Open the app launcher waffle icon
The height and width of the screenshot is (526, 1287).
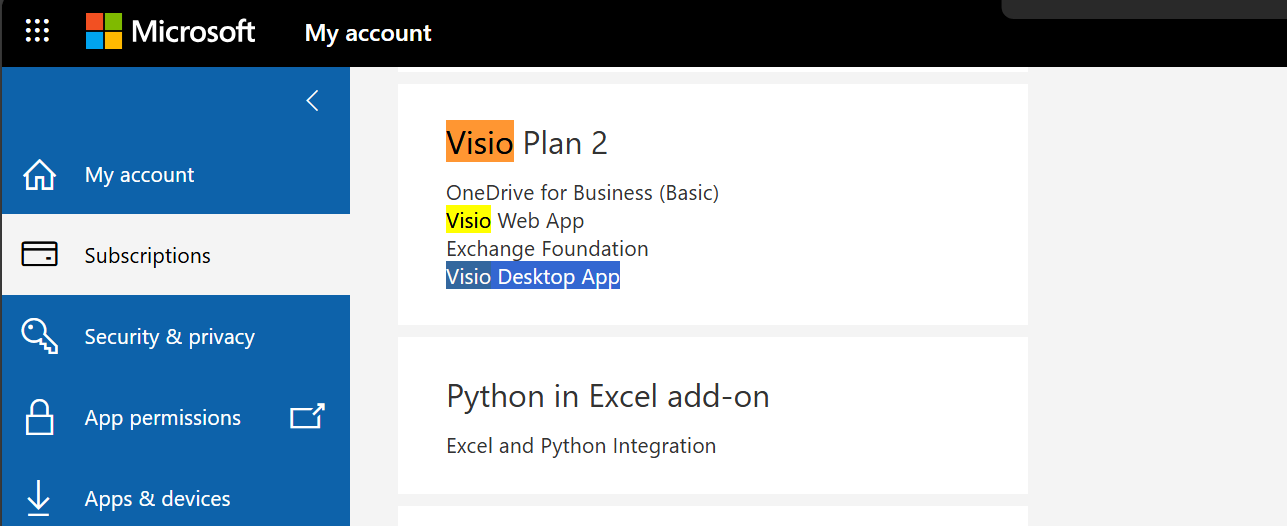(x=37, y=32)
